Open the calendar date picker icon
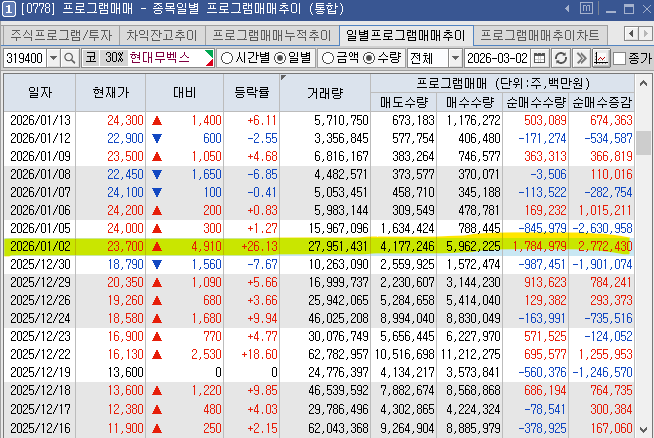Viewport: 654px width, 438px height. [x=541, y=58]
